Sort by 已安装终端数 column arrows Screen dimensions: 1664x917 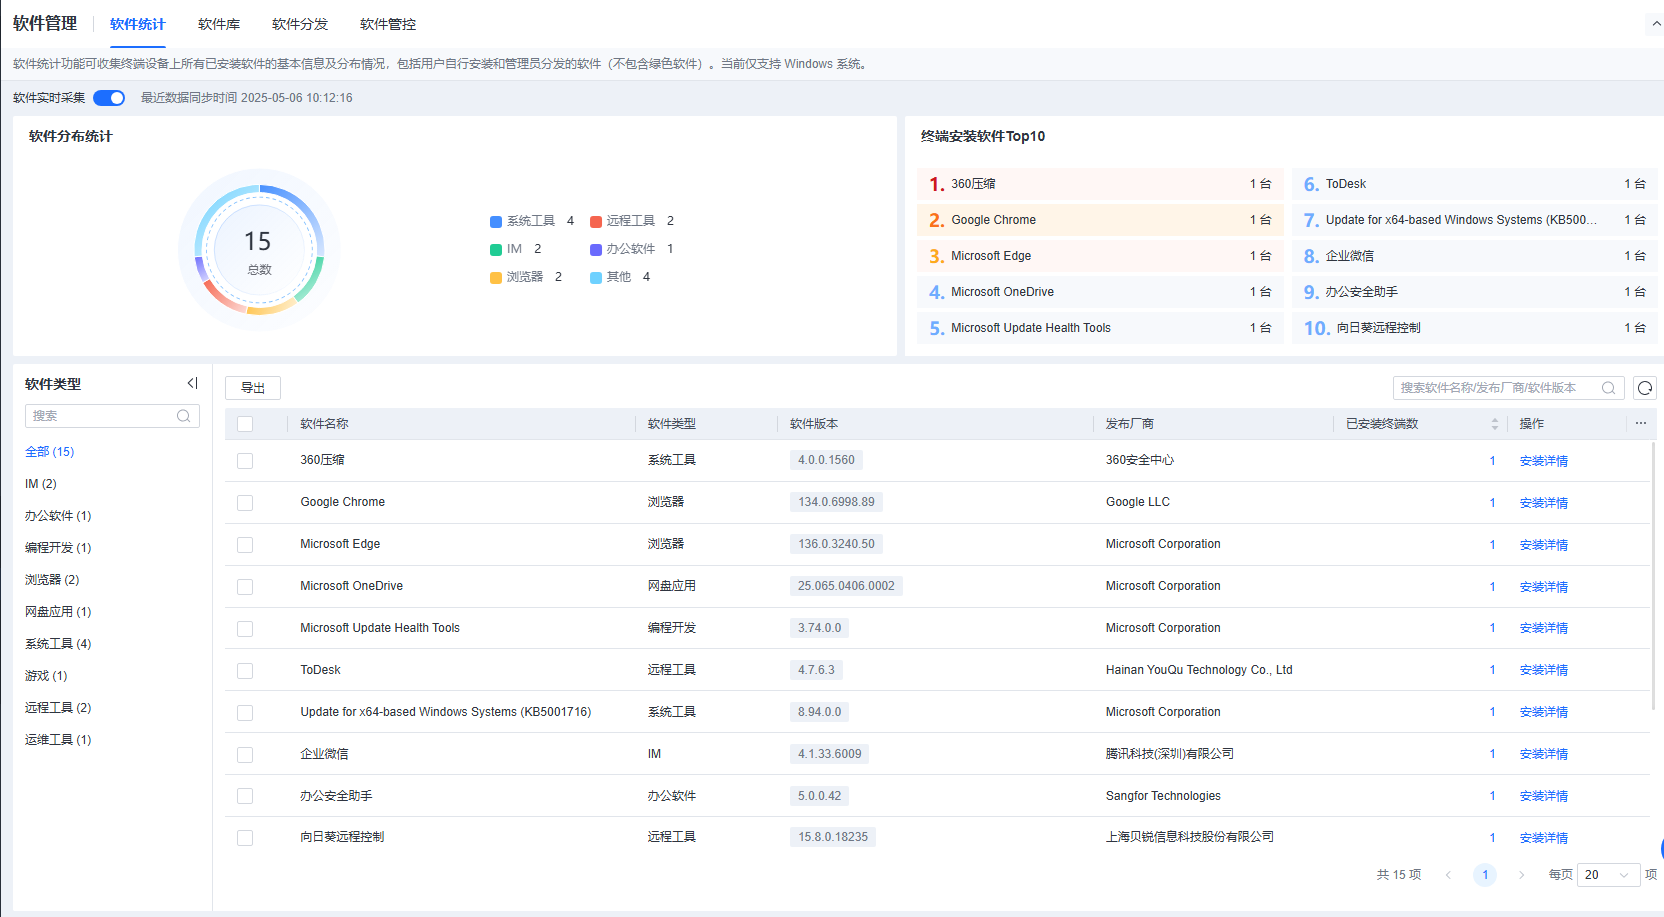pyautogui.click(x=1495, y=424)
